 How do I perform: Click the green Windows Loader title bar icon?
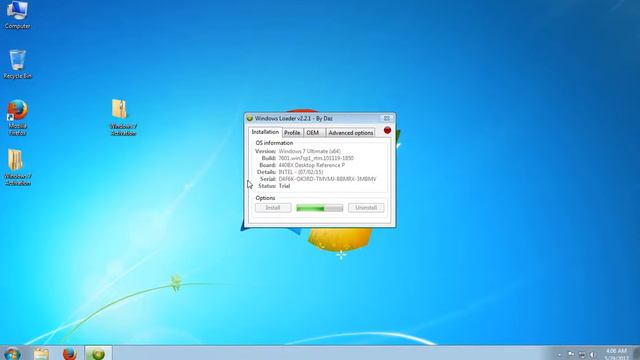coord(250,118)
